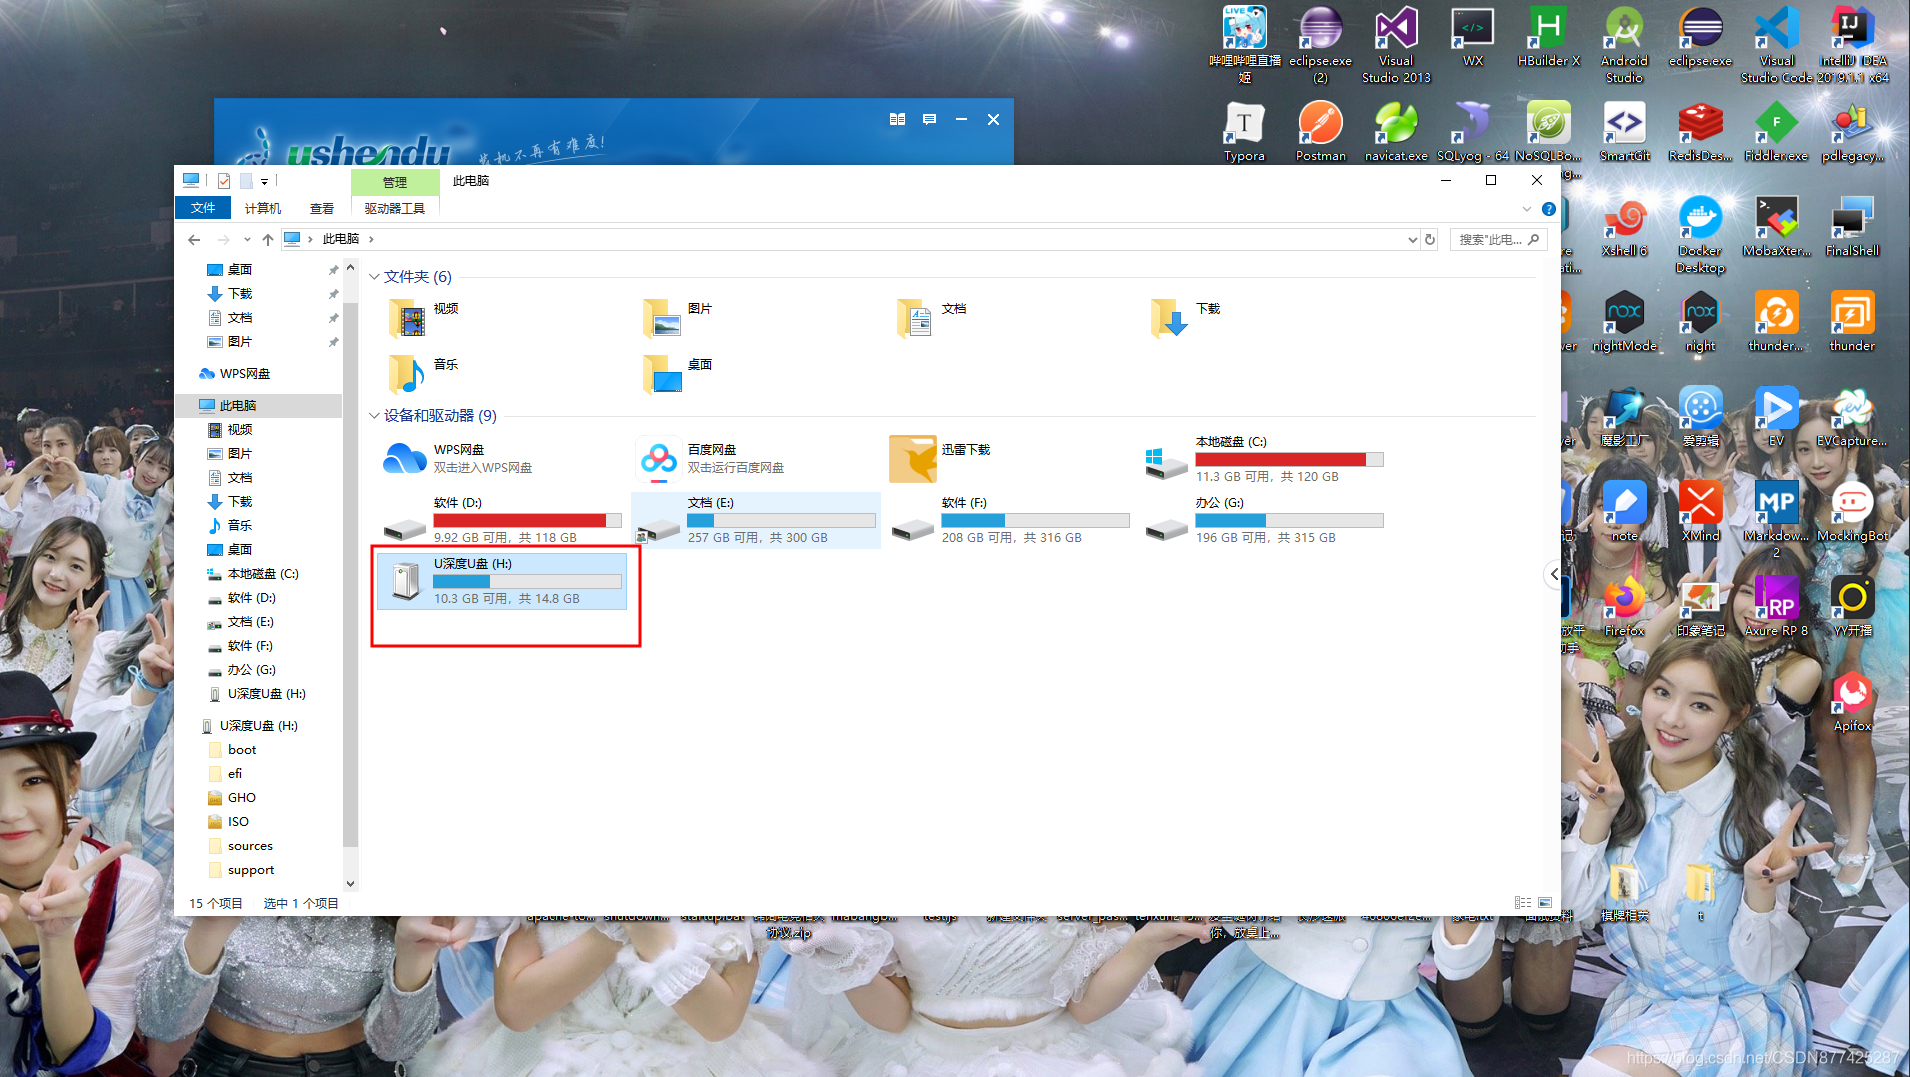Select 软件 (D:) drive

(503, 520)
